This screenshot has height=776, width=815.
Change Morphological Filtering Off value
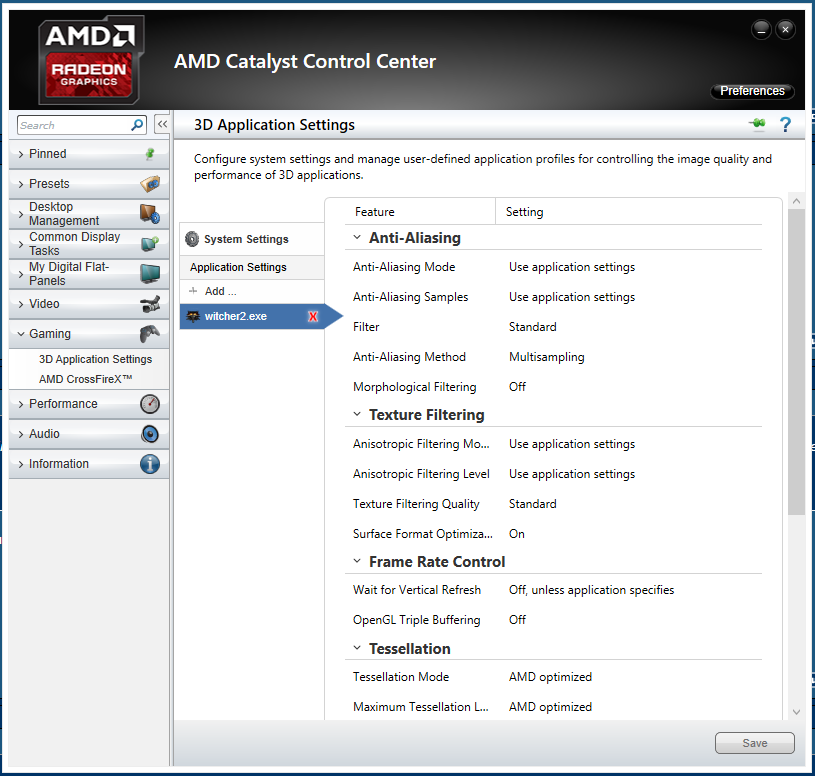click(x=517, y=387)
